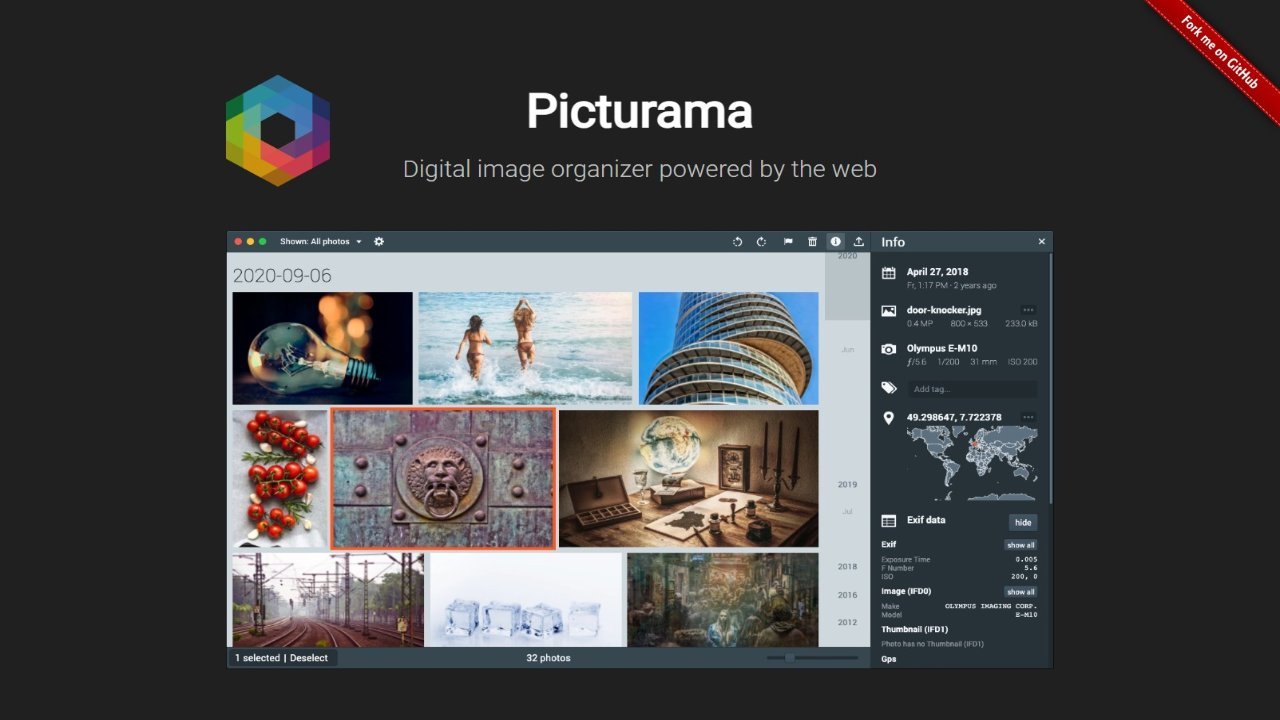
Task: Select the lion door knocker photo
Action: (x=443, y=478)
